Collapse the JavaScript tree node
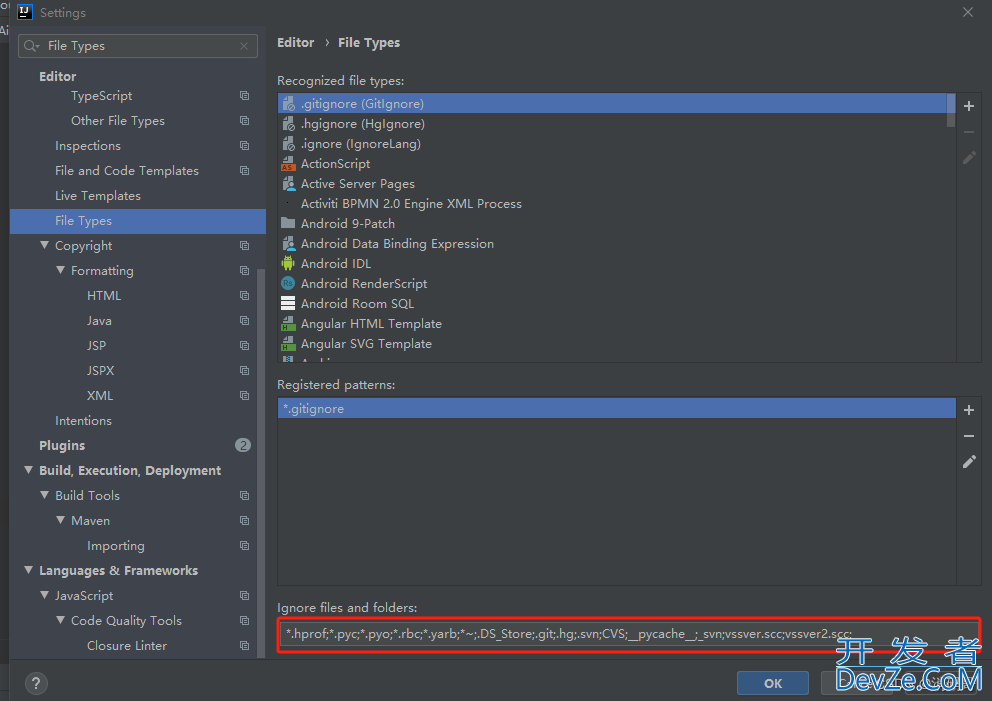Screen dimensions: 992x701 [44, 595]
